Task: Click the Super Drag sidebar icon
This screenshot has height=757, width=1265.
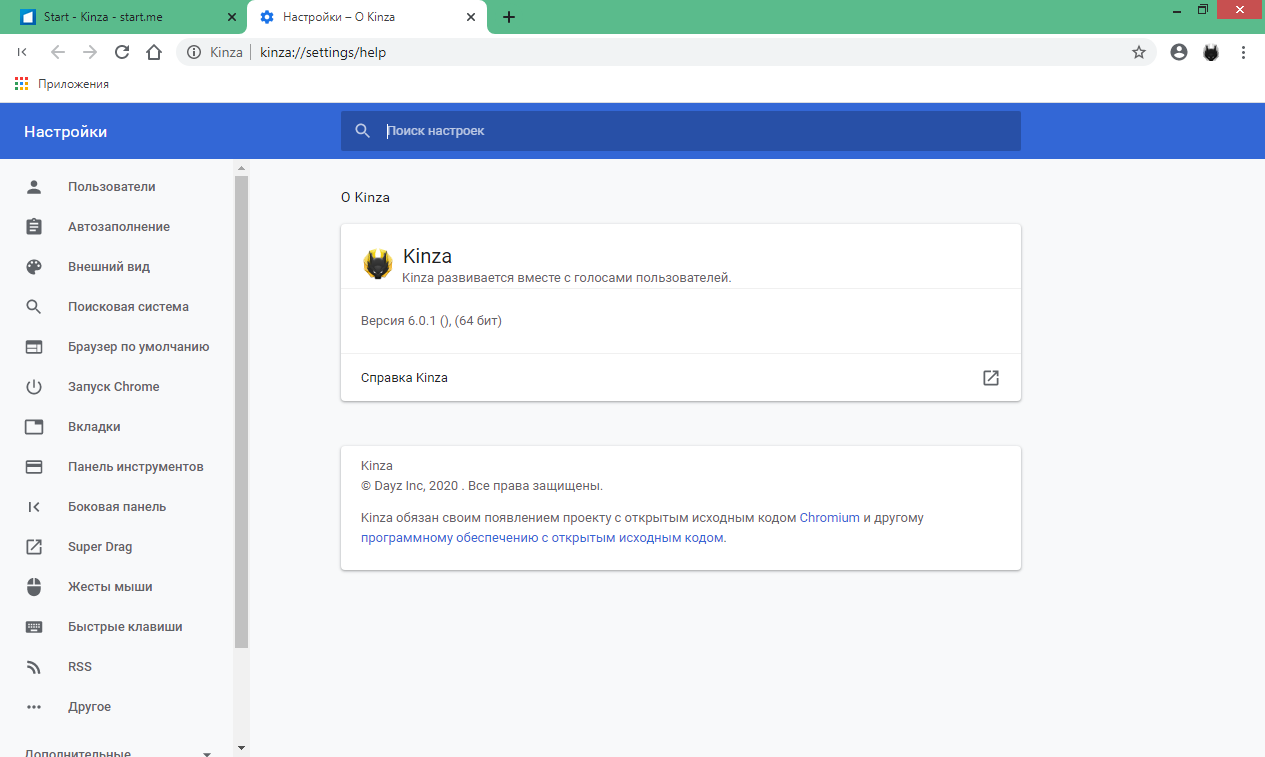Action: [34, 547]
